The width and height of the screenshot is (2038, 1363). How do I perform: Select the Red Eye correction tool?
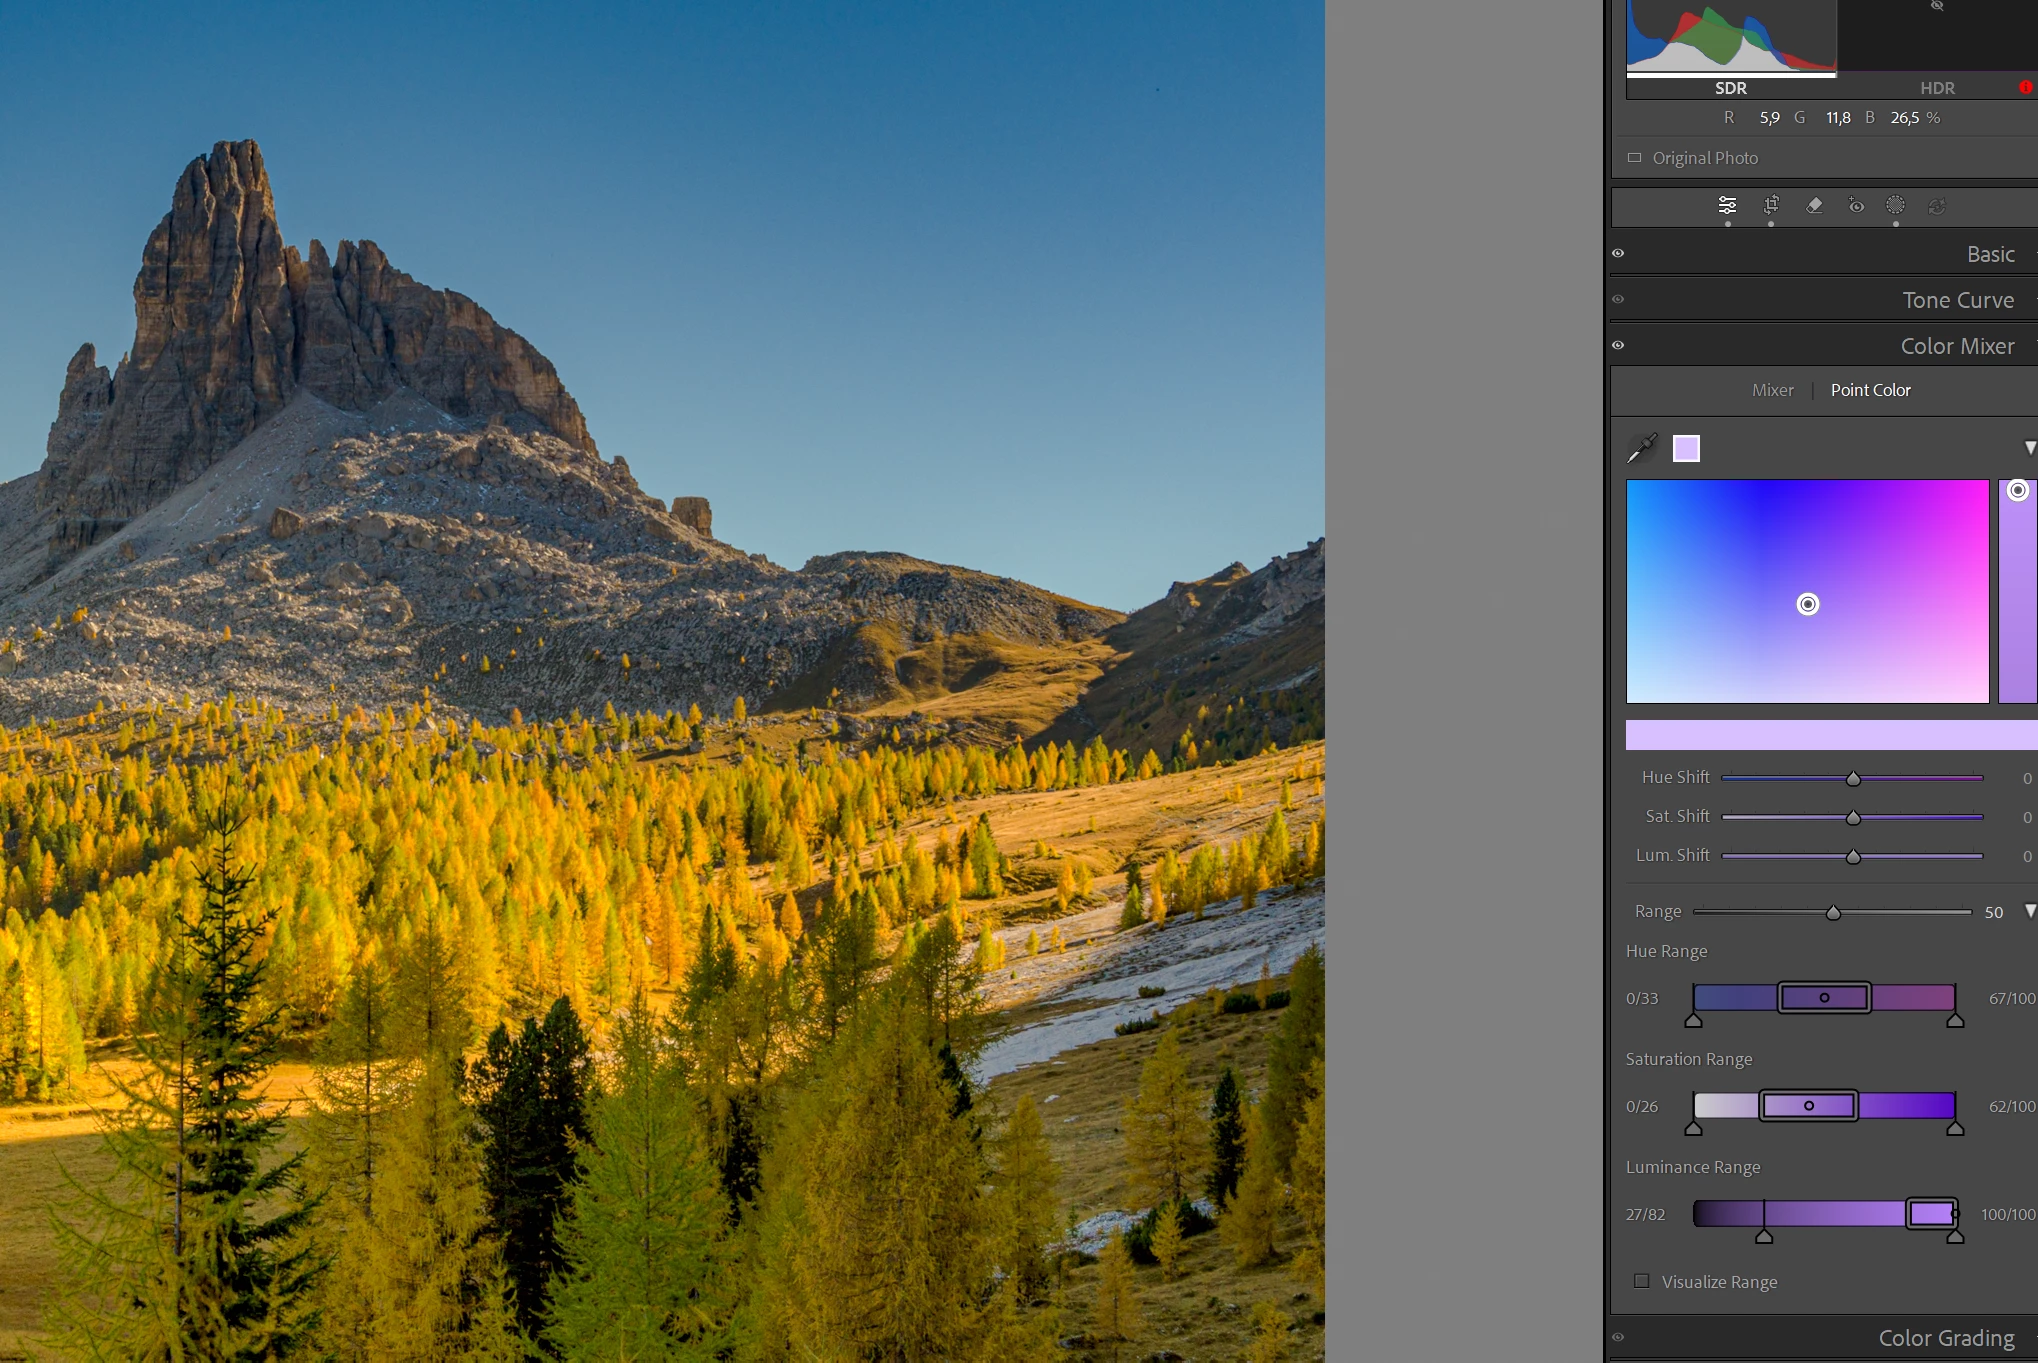(x=1856, y=206)
